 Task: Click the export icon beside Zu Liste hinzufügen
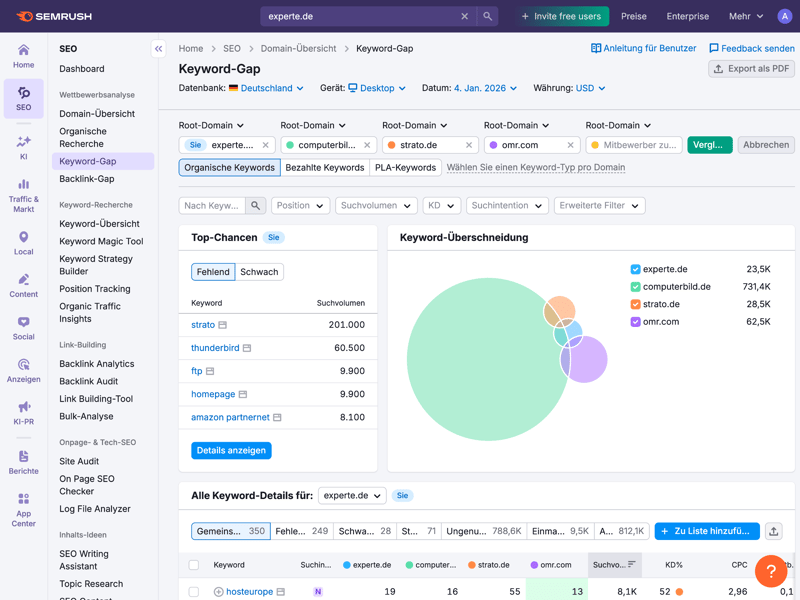pos(773,531)
